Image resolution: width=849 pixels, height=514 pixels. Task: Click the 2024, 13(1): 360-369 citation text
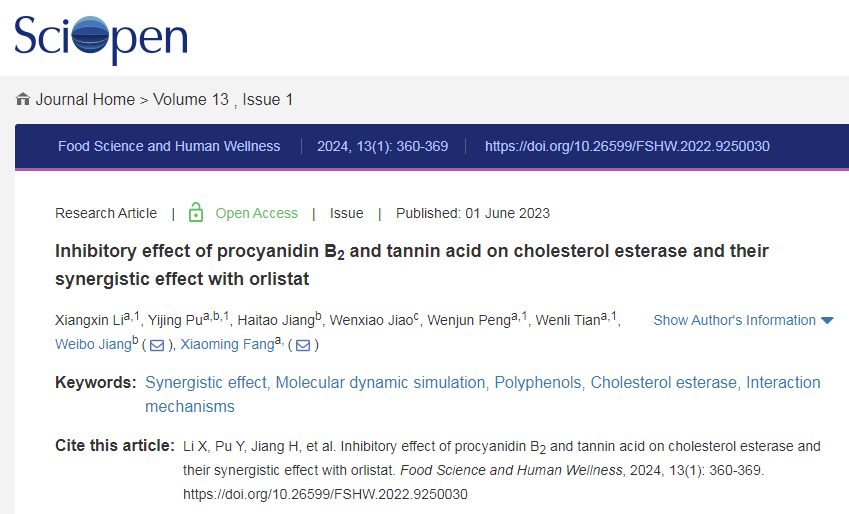tap(382, 146)
